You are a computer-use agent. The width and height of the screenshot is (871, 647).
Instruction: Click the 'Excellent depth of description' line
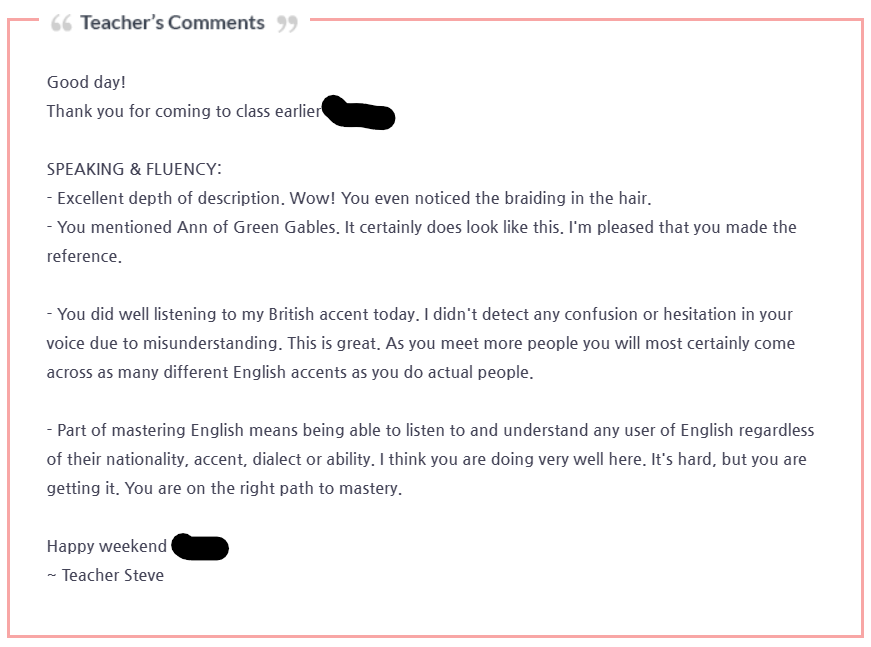[349, 198]
